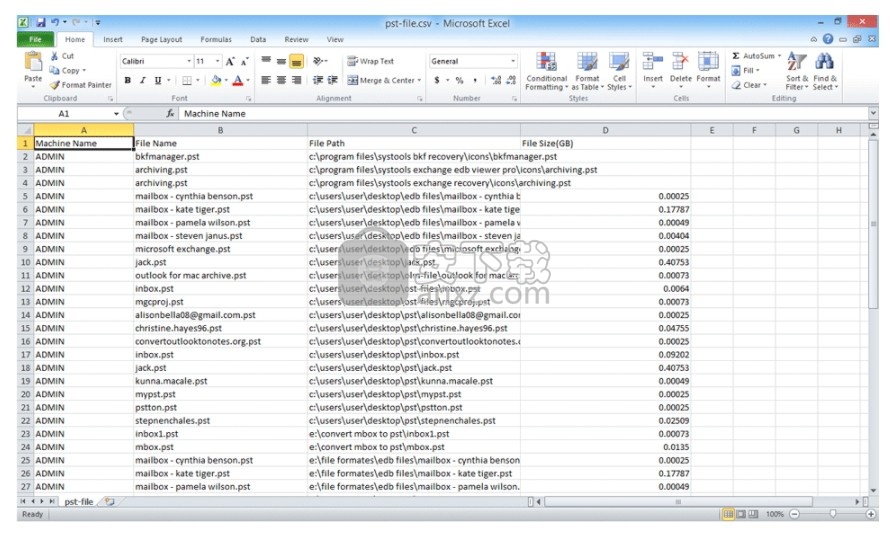
Task: Apply cell borders icon
Action: pos(187,80)
